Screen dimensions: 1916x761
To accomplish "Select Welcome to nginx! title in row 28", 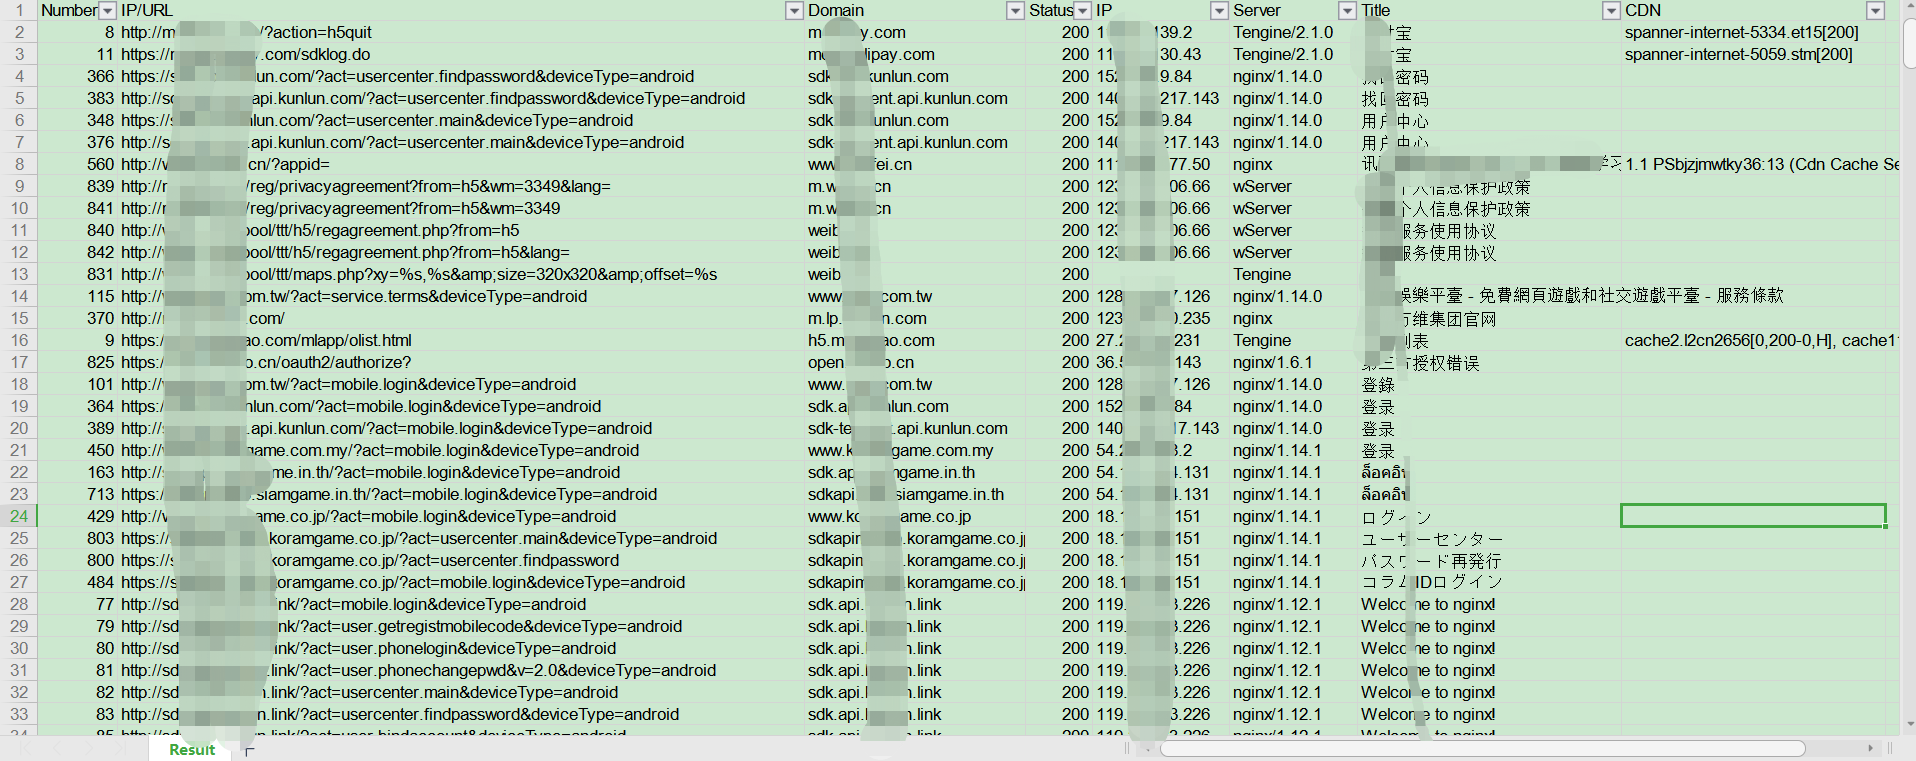I will pos(1490,604).
